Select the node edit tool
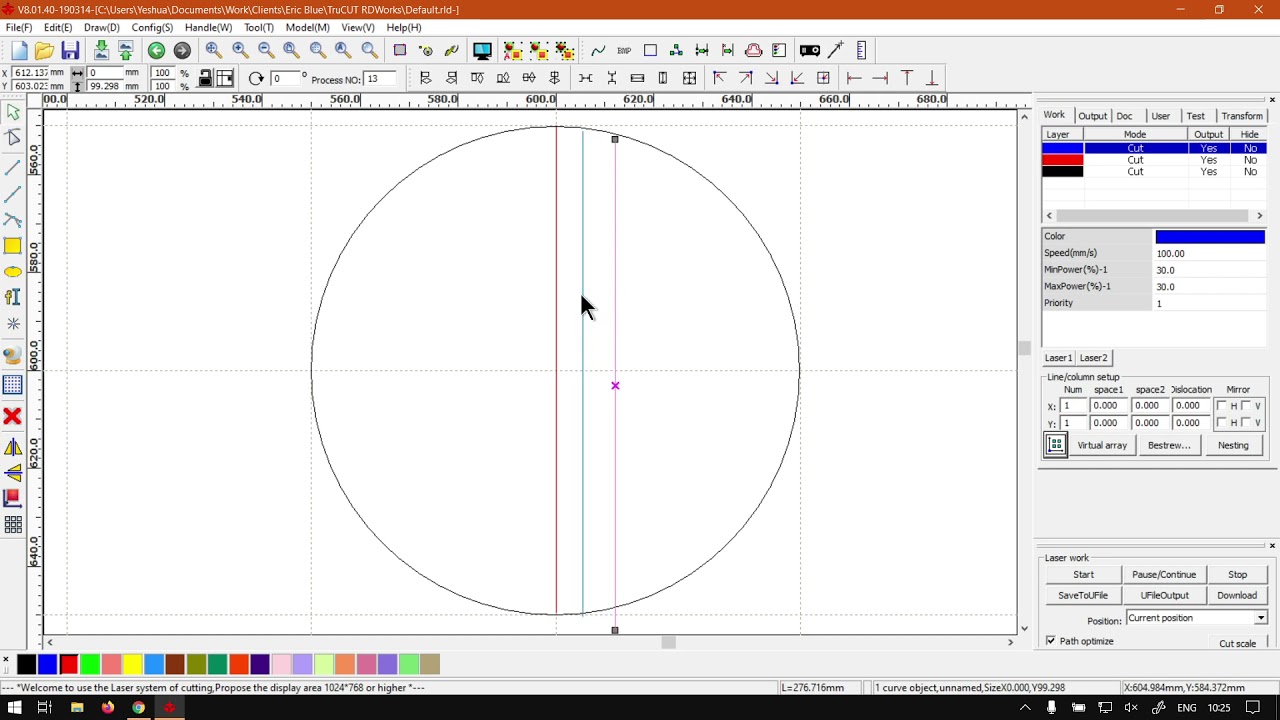1280x720 pixels. [13, 138]
